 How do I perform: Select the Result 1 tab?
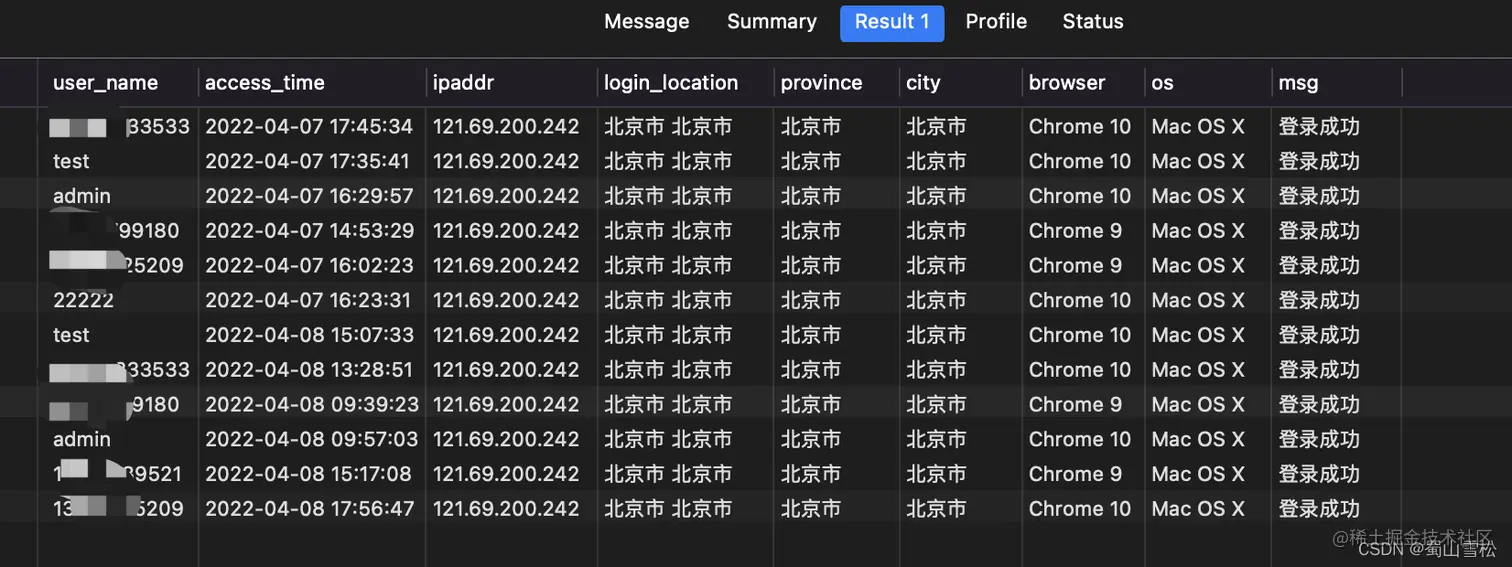(892, 22)
